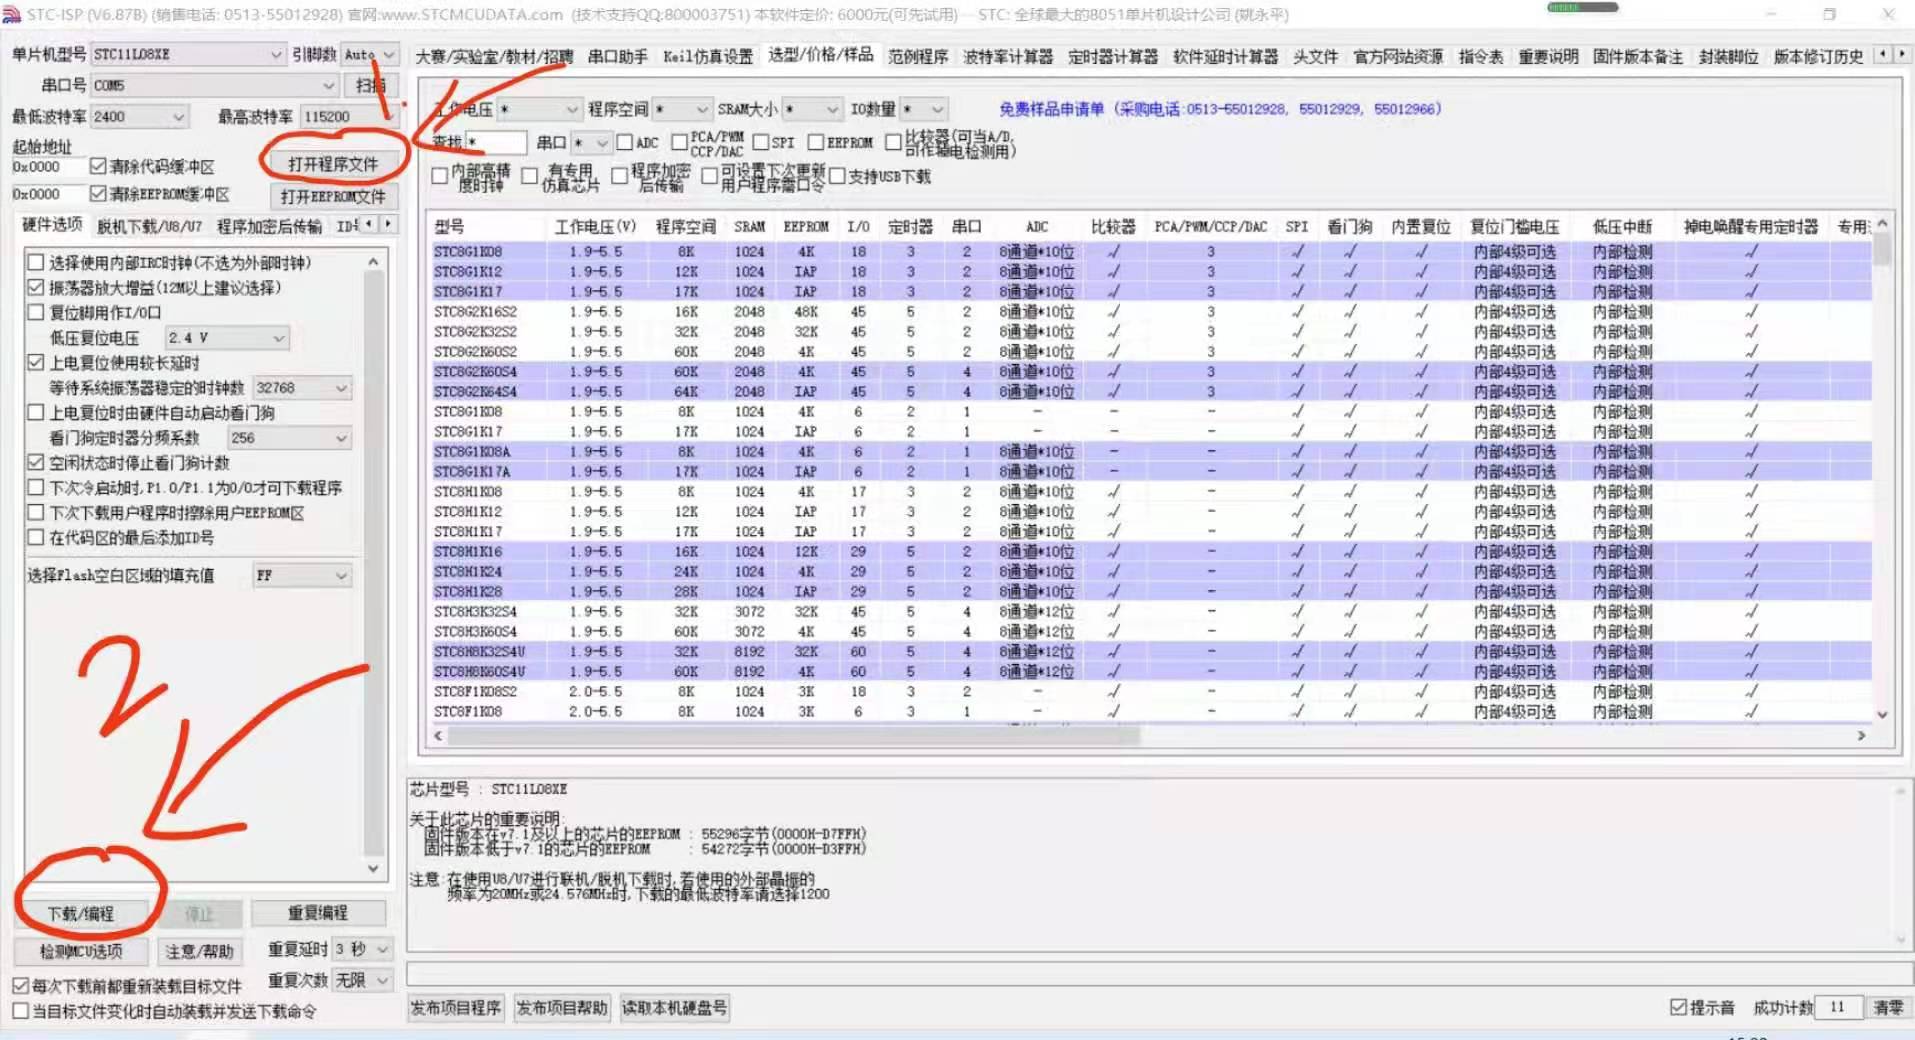Toggle the 提示音 checkbox
Screen dimensions: 1915x1040
[1678, 1007]
